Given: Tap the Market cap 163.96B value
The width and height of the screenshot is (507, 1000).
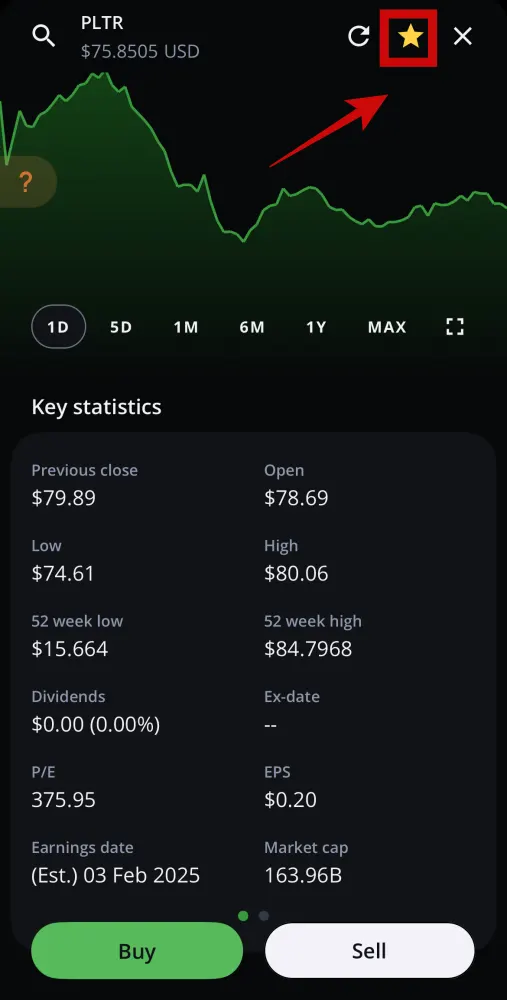Looking at the screenshot, I should coord(303,875).
